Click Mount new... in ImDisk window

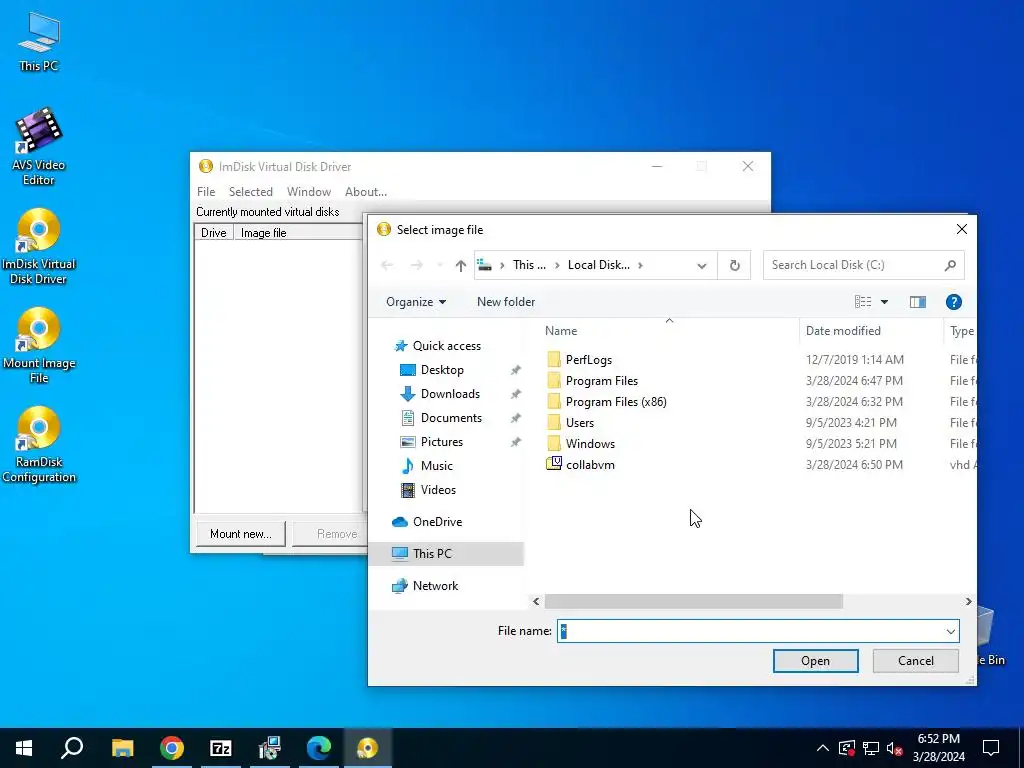[241, 534]
